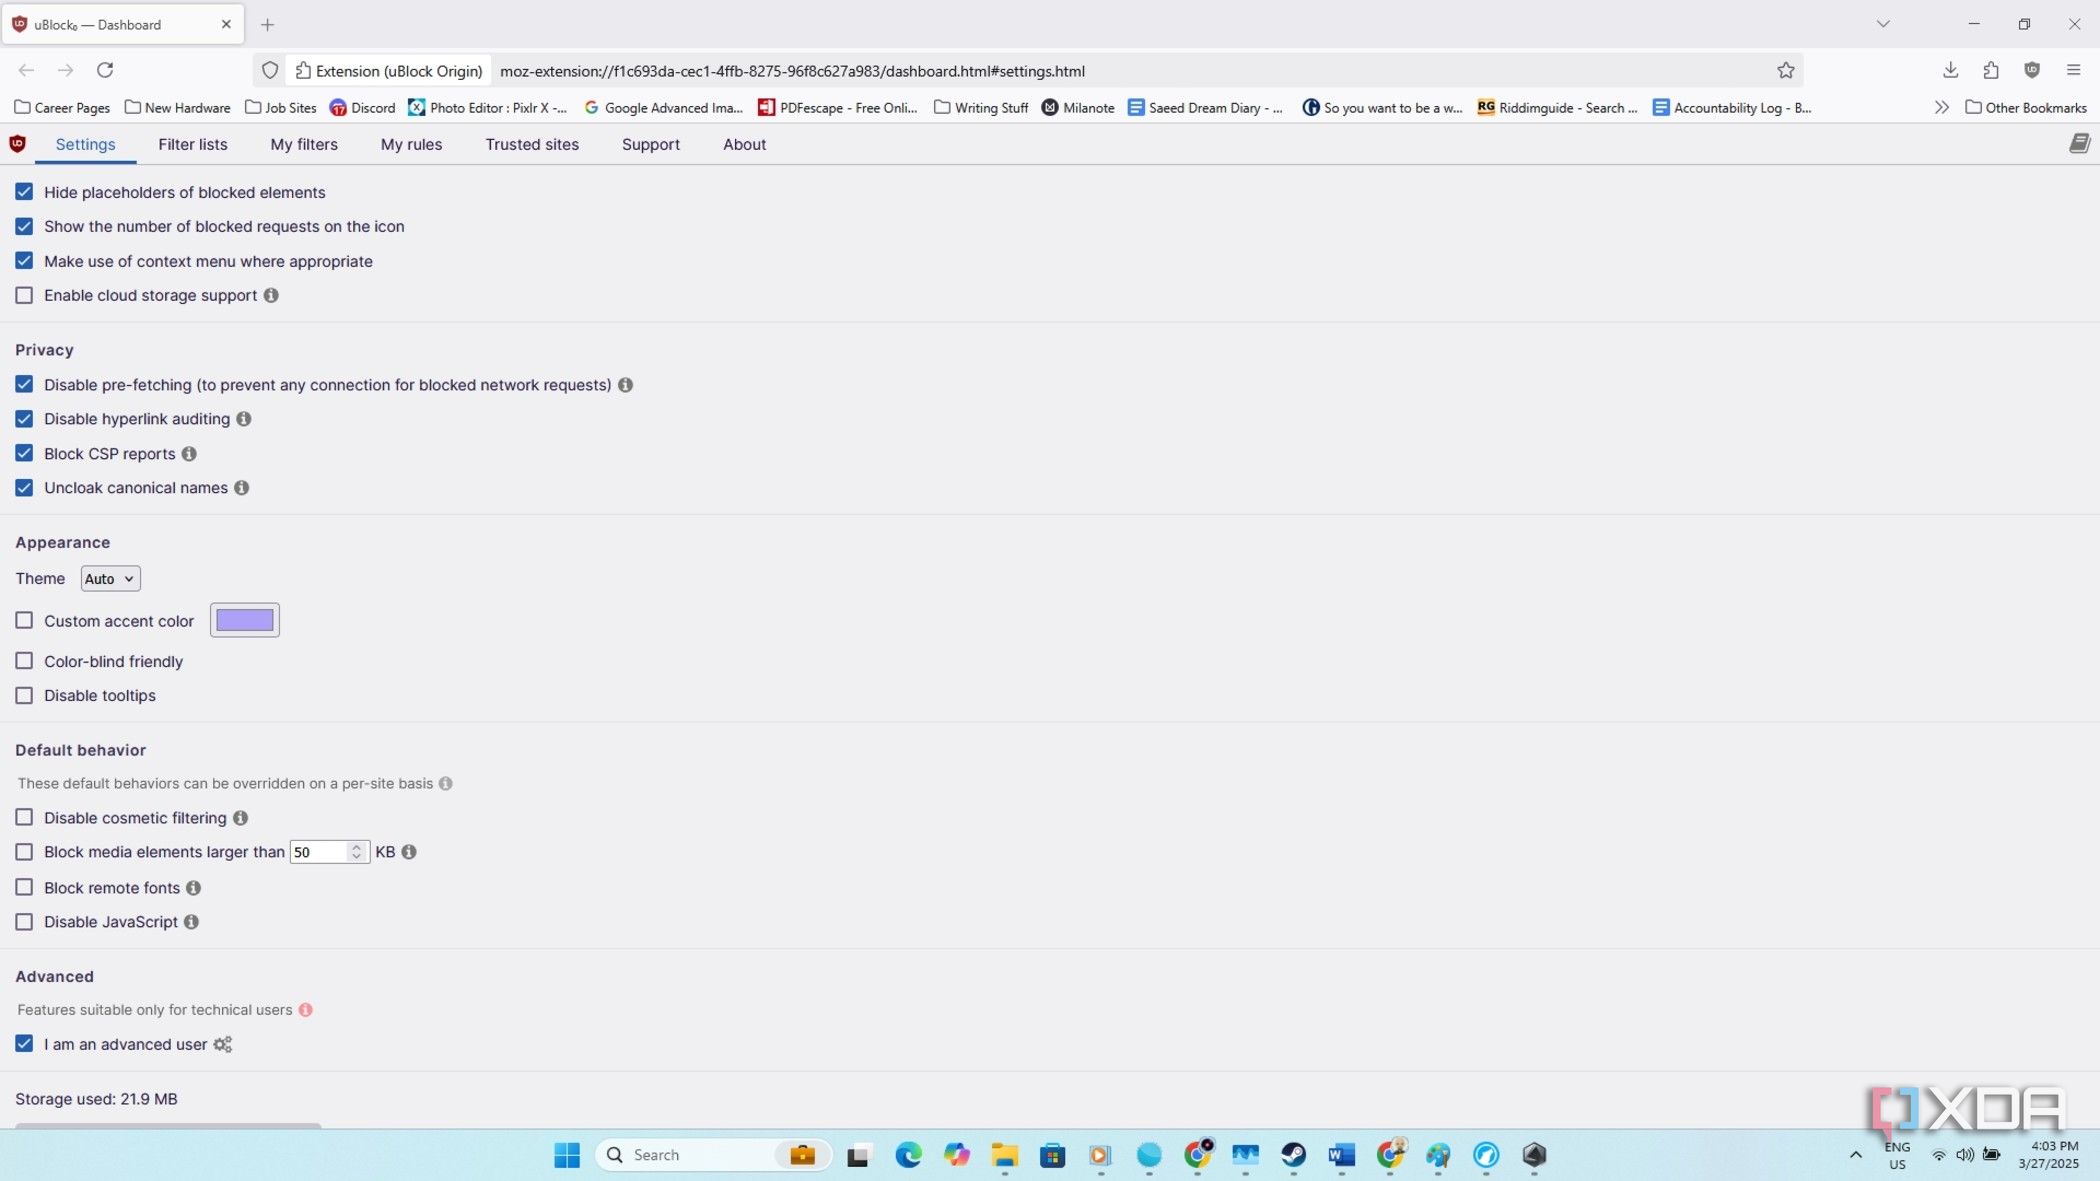Enable Color-blind friendly option
This screenshot has width=2100, height=1181.
coord(24,661)
